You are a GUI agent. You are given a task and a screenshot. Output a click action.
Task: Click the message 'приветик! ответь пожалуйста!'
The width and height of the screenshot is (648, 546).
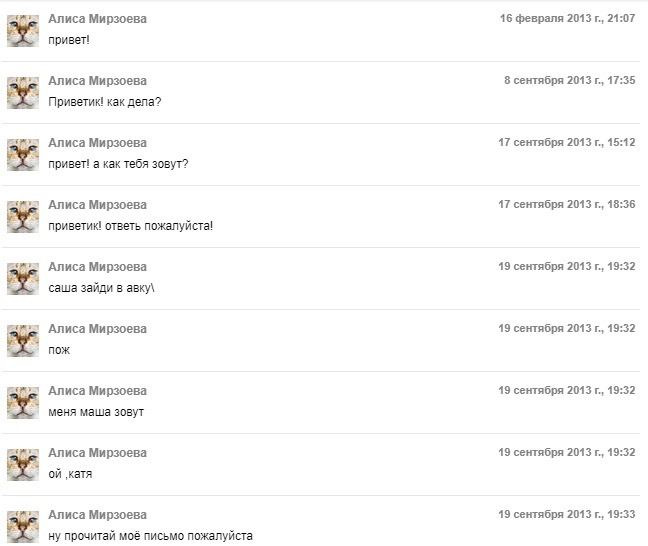point(130,226)
